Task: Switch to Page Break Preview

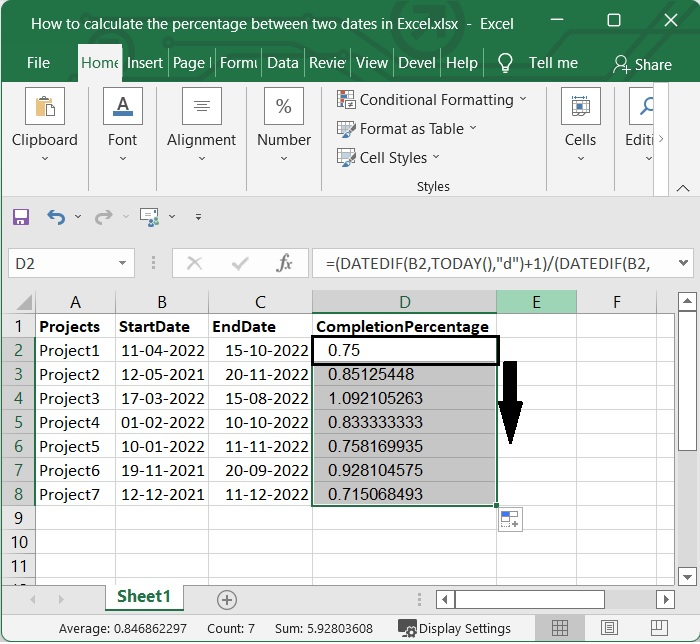Action: pos(659,628)
